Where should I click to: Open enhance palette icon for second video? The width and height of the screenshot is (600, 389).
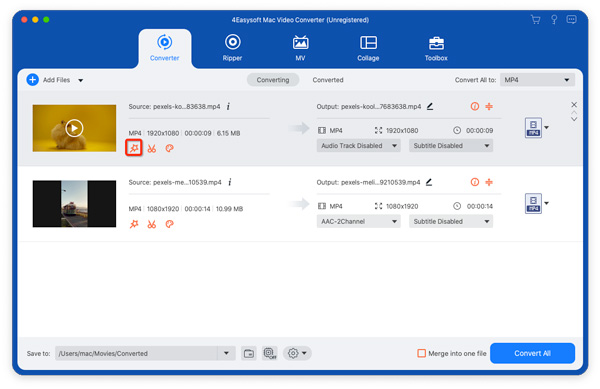[x=170, y=224]
